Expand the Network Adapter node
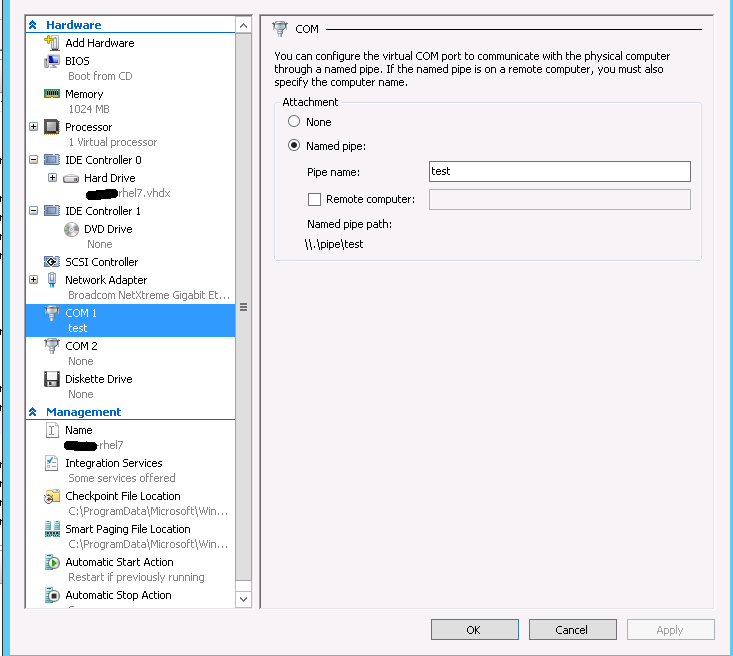733x656 pixels. [34, 280]
